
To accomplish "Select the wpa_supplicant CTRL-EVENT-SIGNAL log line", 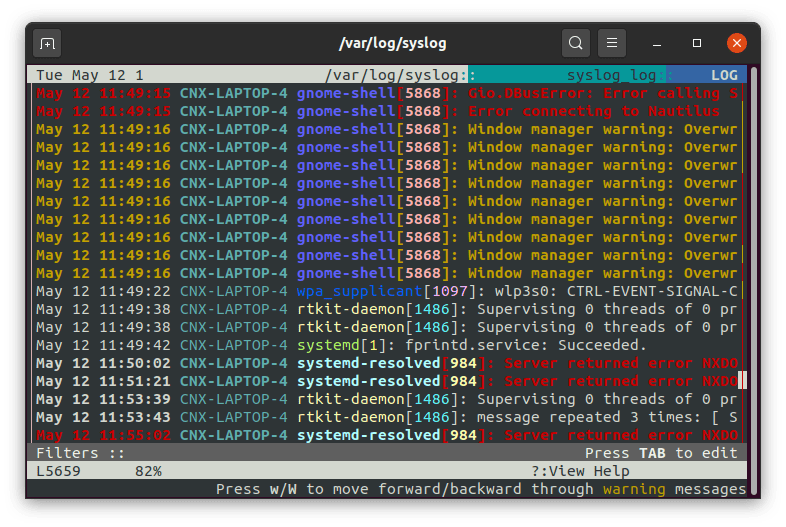I will pyautogui.click(x=387, y=291).
